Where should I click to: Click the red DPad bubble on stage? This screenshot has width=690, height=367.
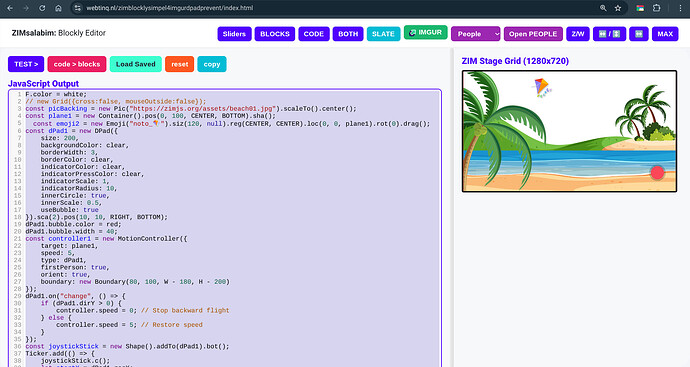pyautogui.click(x=657, y=172)
